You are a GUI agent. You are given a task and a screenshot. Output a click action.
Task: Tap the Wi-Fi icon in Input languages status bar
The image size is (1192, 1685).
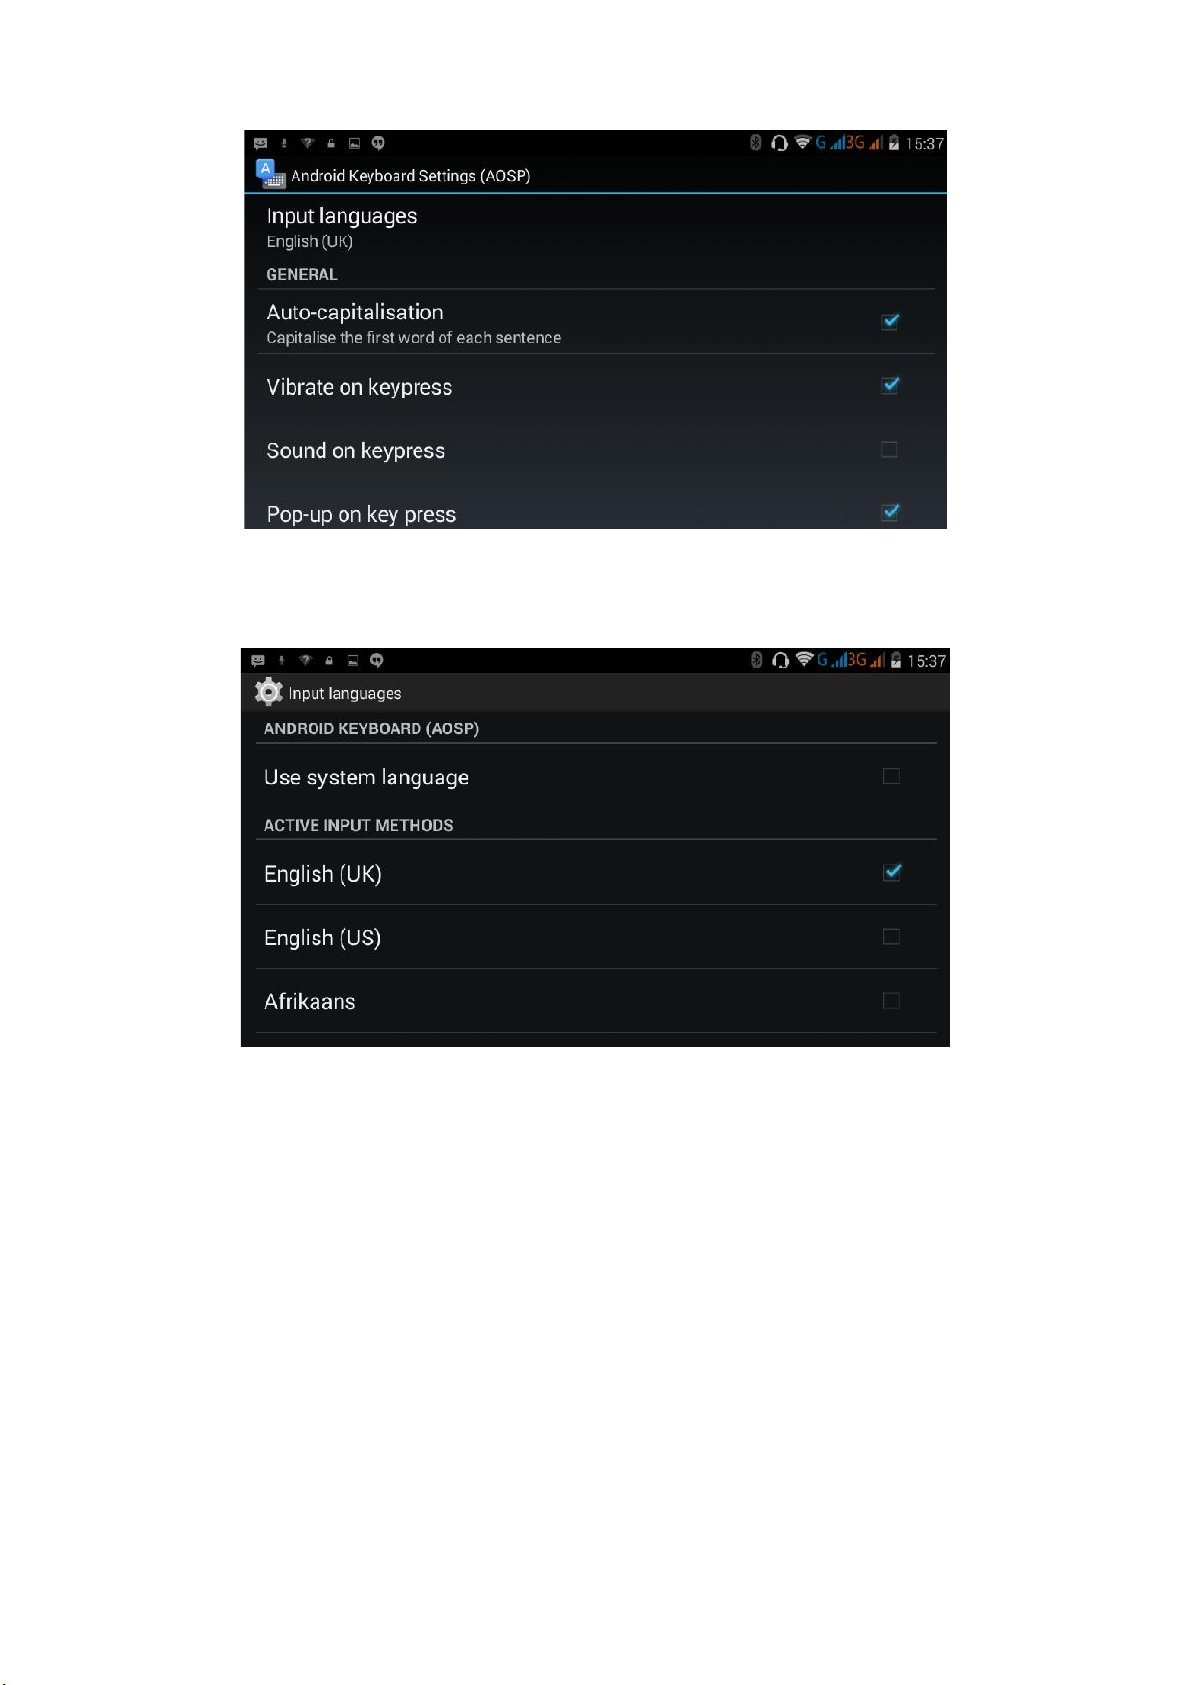point(804,659)
